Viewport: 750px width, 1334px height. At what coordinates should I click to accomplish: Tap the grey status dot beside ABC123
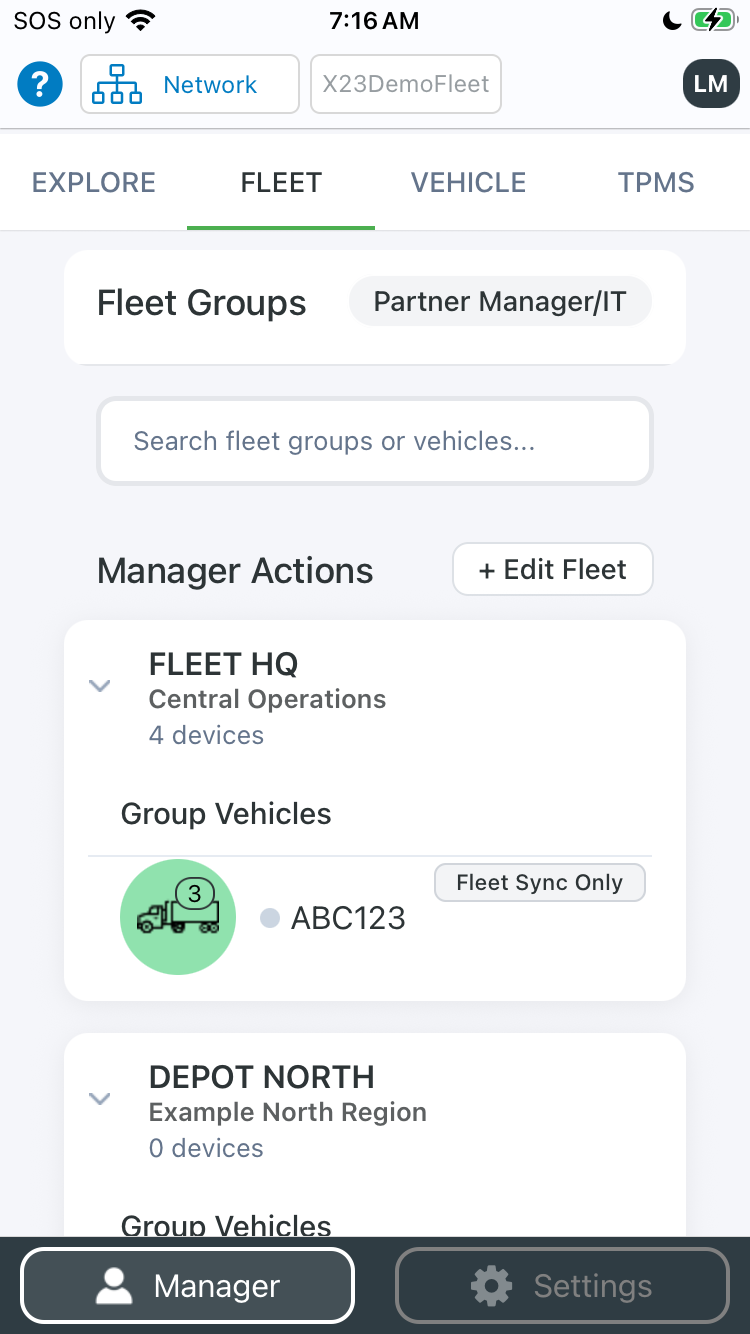pos(269,918)
